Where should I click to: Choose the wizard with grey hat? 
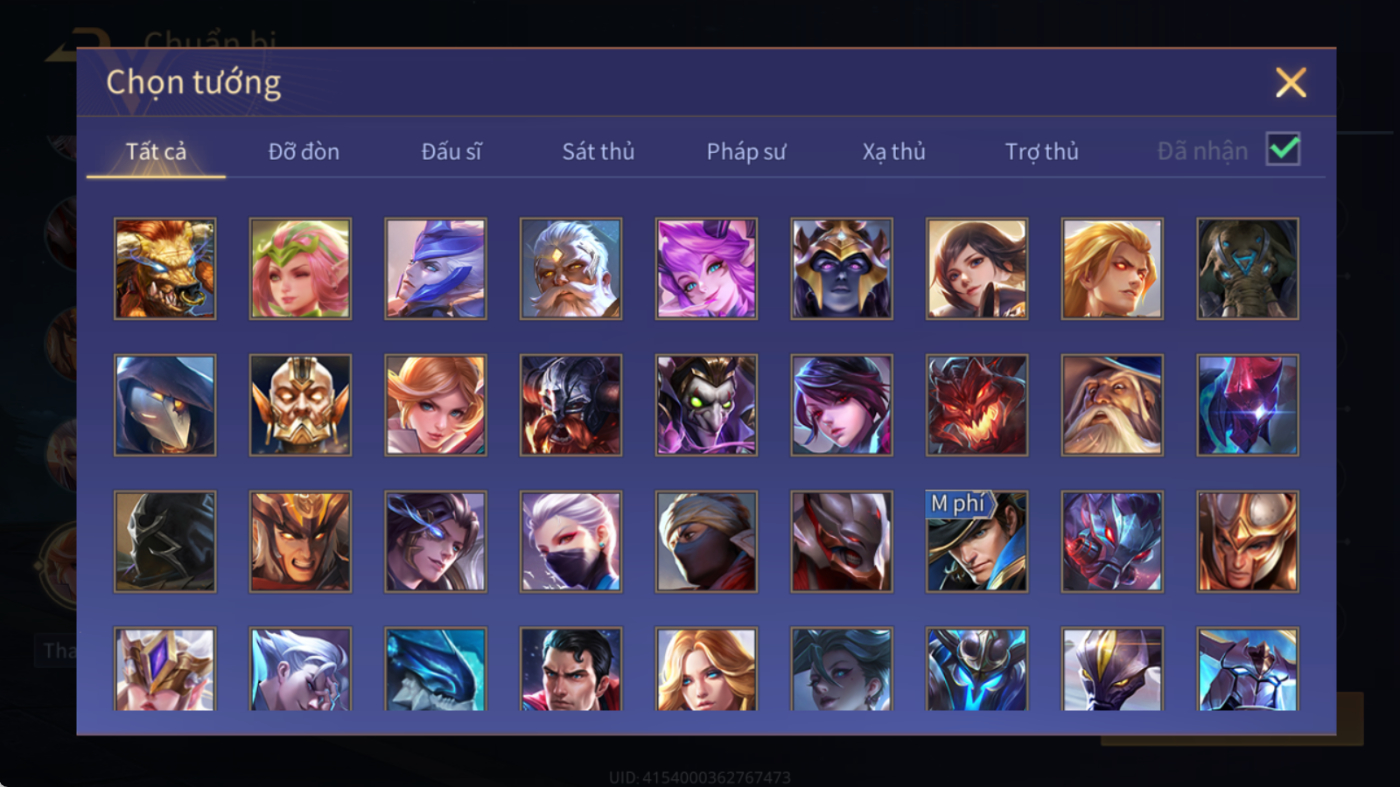[1112, 405]
